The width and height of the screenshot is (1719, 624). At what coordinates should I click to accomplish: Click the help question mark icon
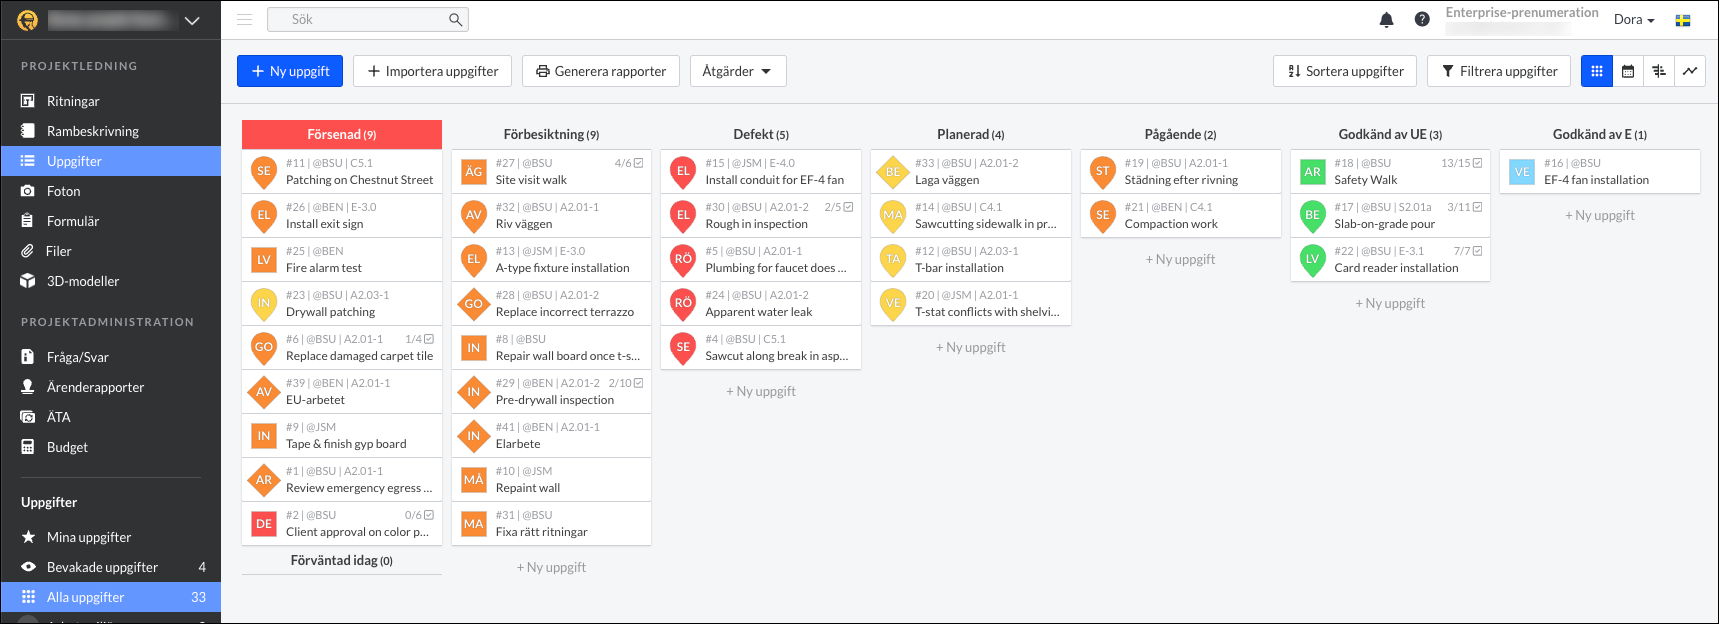click(1422, 20)
